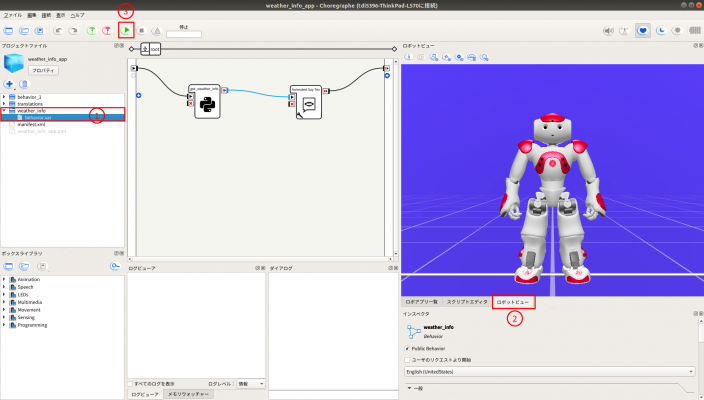
Task: Expand the Animation folder in box library
Action: pyautogui.click(x=4, y=279)
